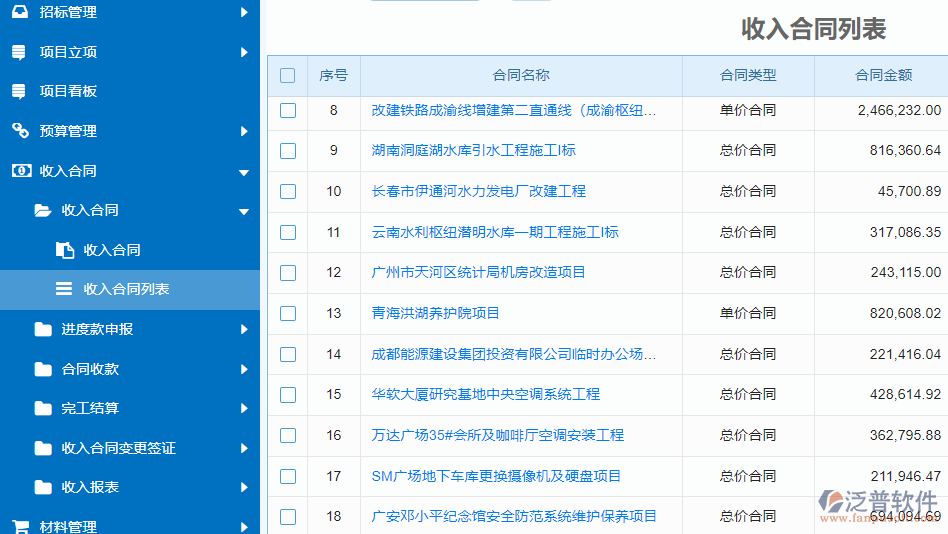
Task: Check the checkbox for row 10
Action: 288,191
